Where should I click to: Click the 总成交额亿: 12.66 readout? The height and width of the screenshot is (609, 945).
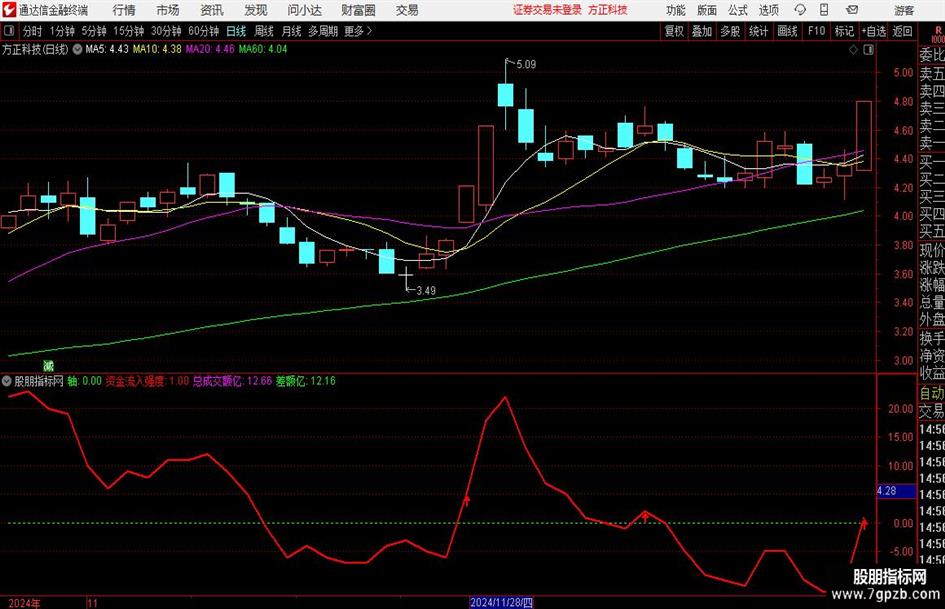pos(232,381)
